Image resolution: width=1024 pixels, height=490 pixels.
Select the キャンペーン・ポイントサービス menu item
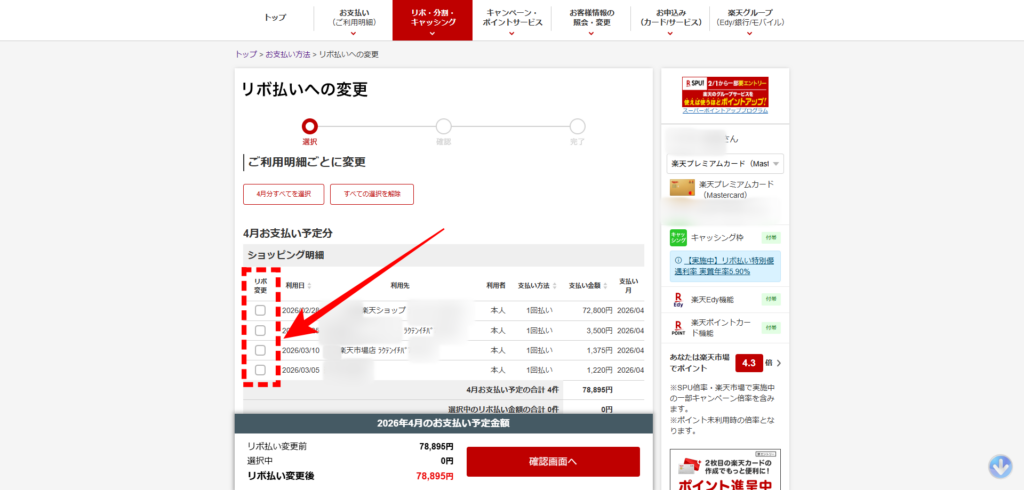click(x=511, y=20)
